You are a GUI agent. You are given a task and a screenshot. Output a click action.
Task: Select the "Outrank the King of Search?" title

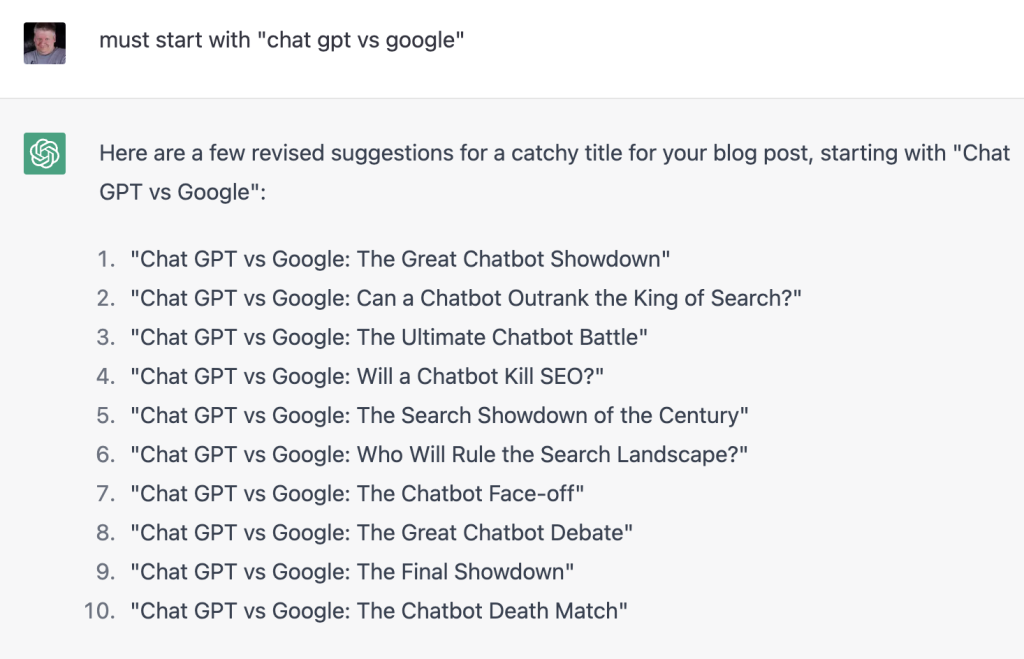click(466, 298)
